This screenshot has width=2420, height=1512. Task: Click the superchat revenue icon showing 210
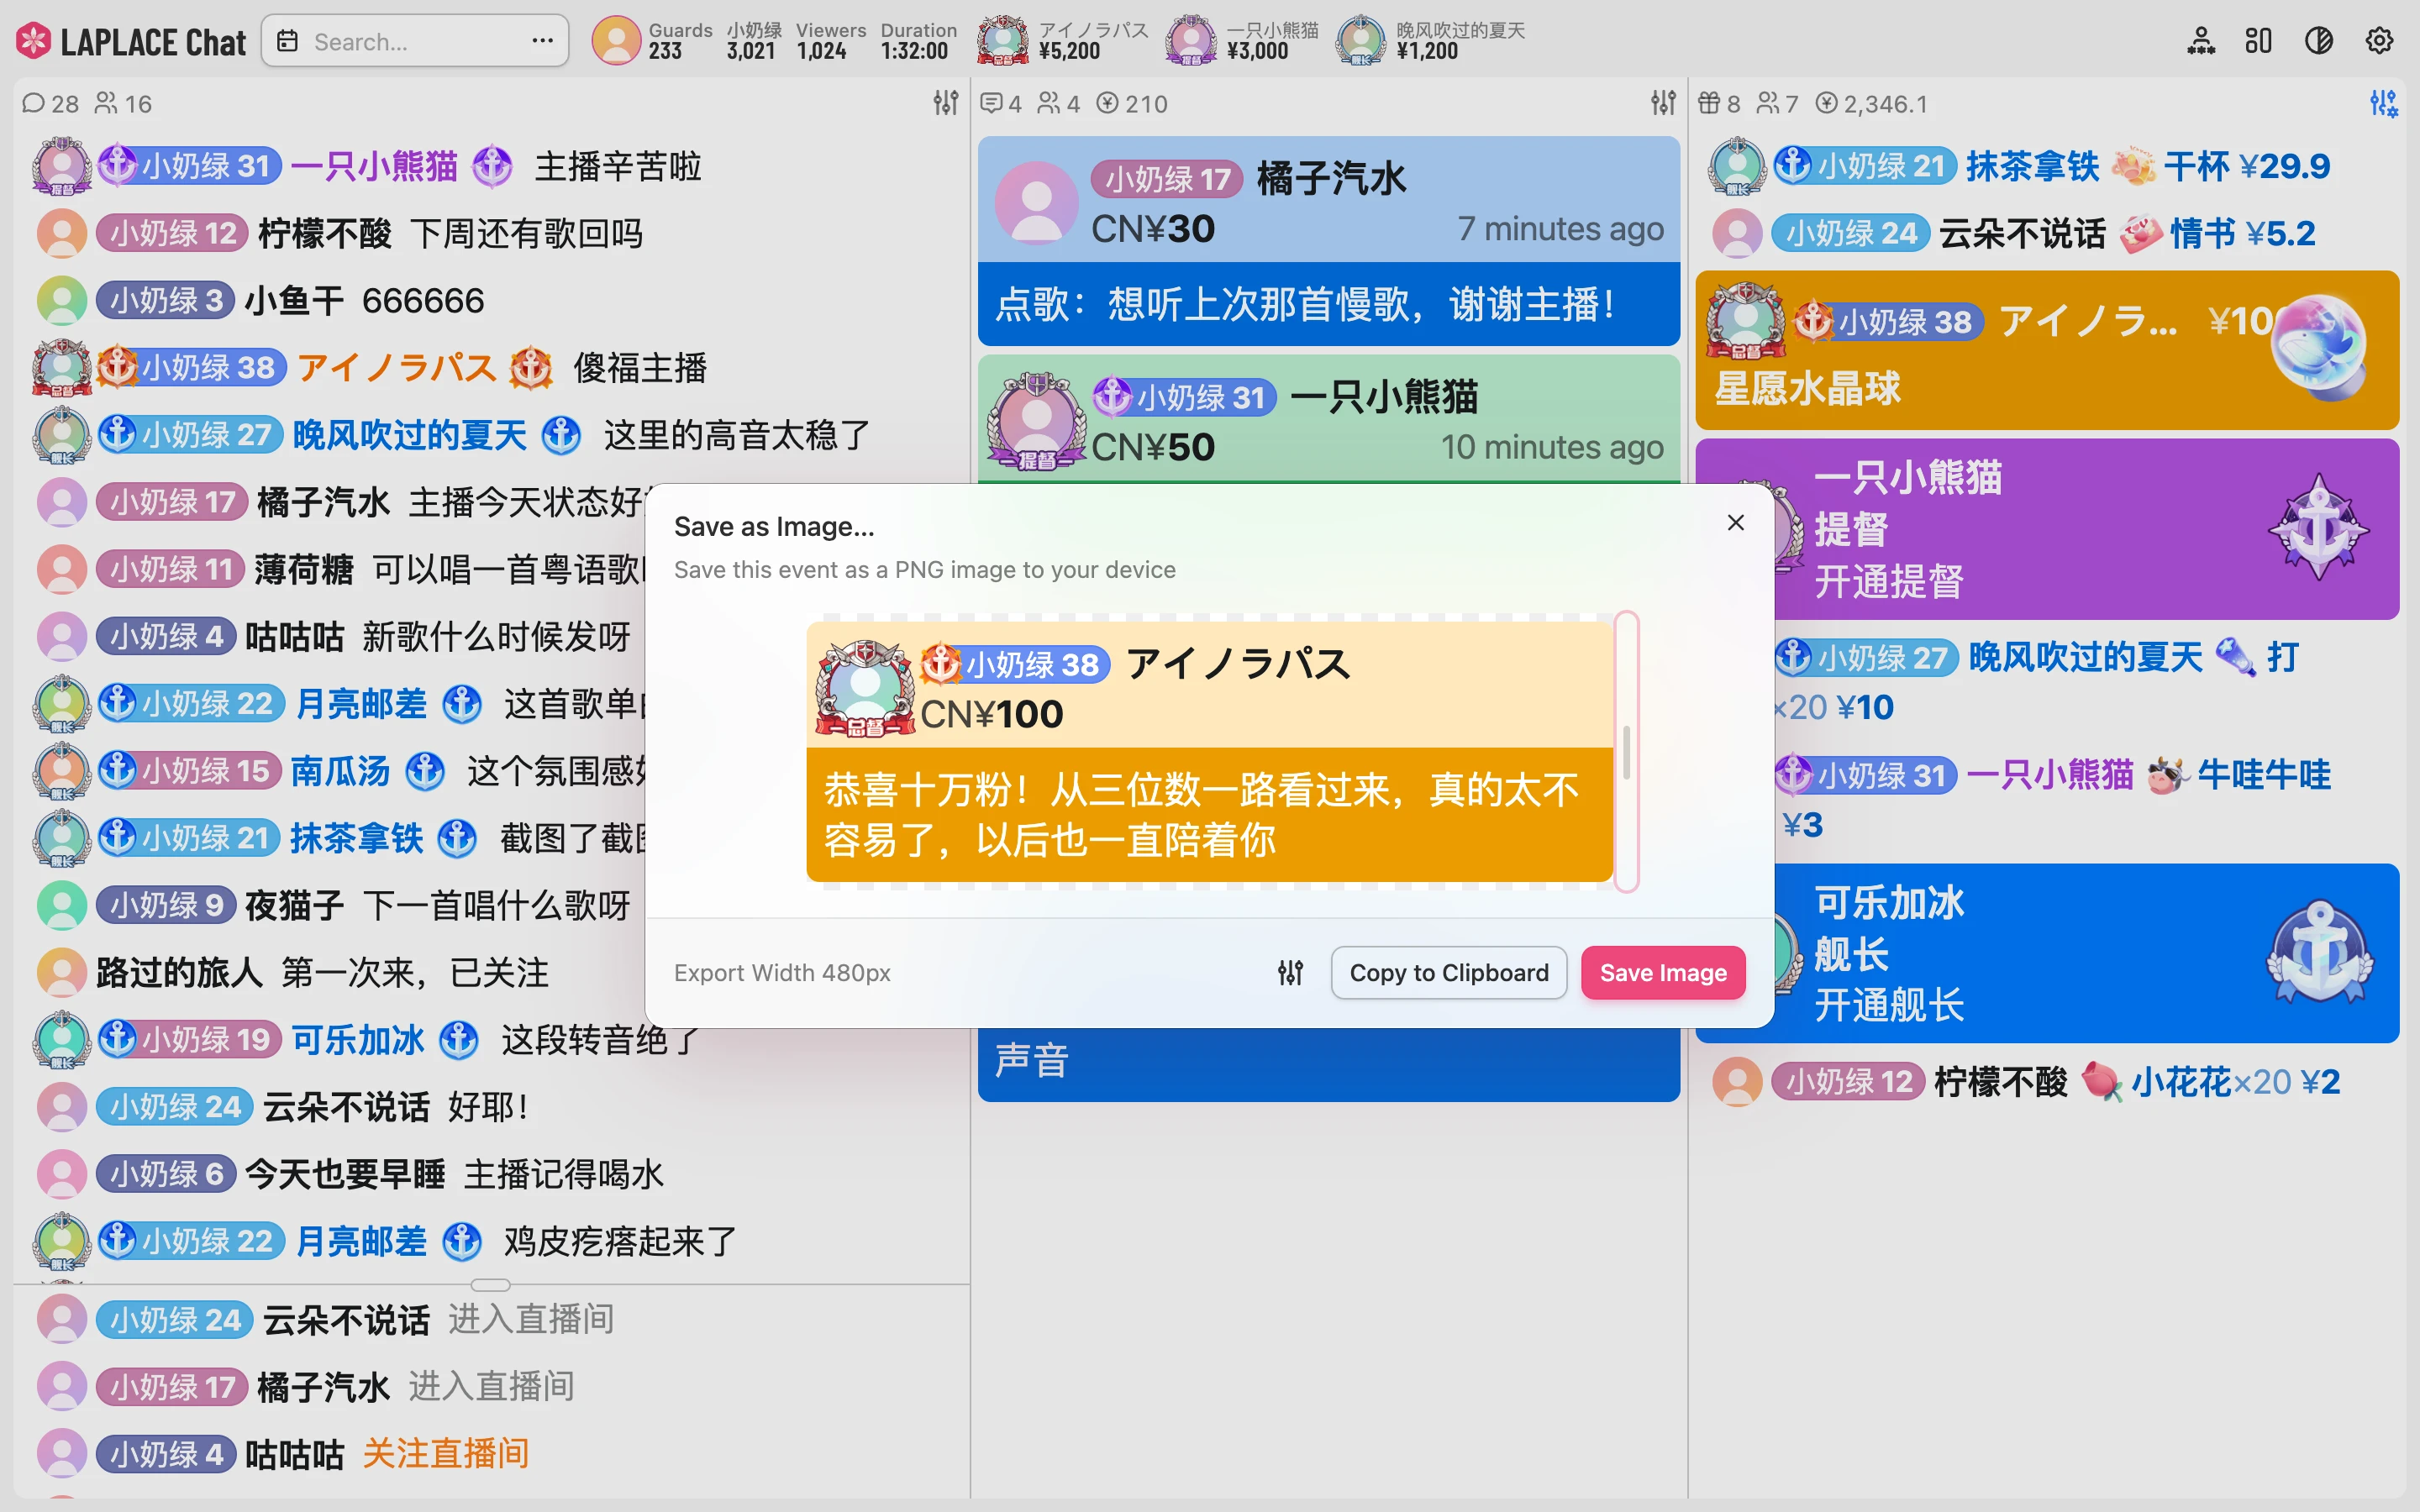click(x=1107, y=103)
